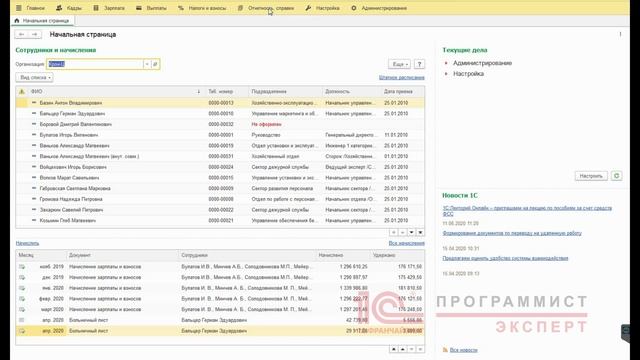
Task: Open the Зарплата menu section
Action: 109,8
